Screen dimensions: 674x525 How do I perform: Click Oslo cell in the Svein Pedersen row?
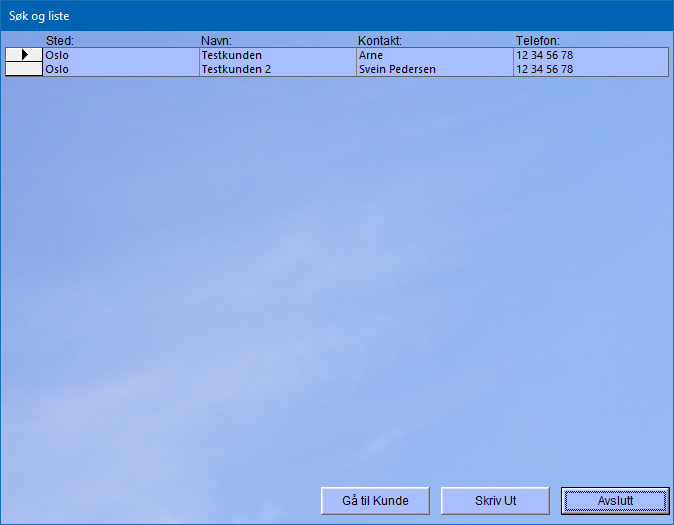121,69
